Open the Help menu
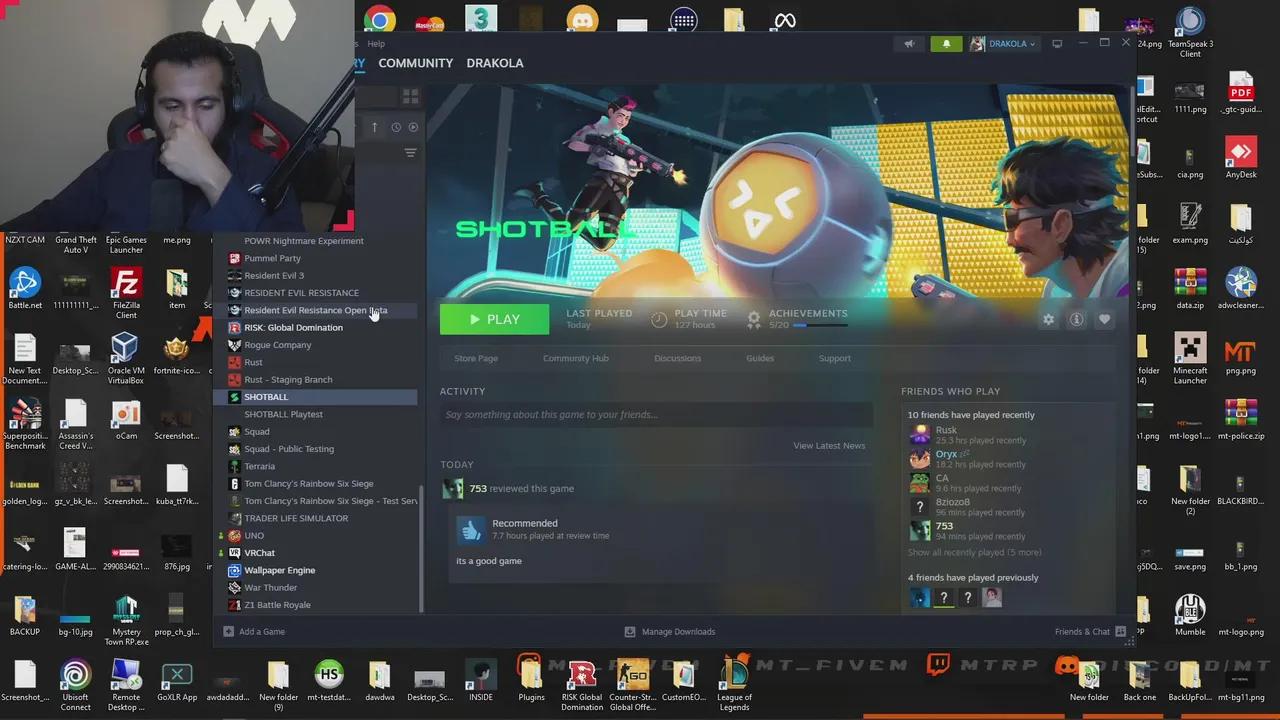Viewport: 1280px width, 720px height. 376,44
